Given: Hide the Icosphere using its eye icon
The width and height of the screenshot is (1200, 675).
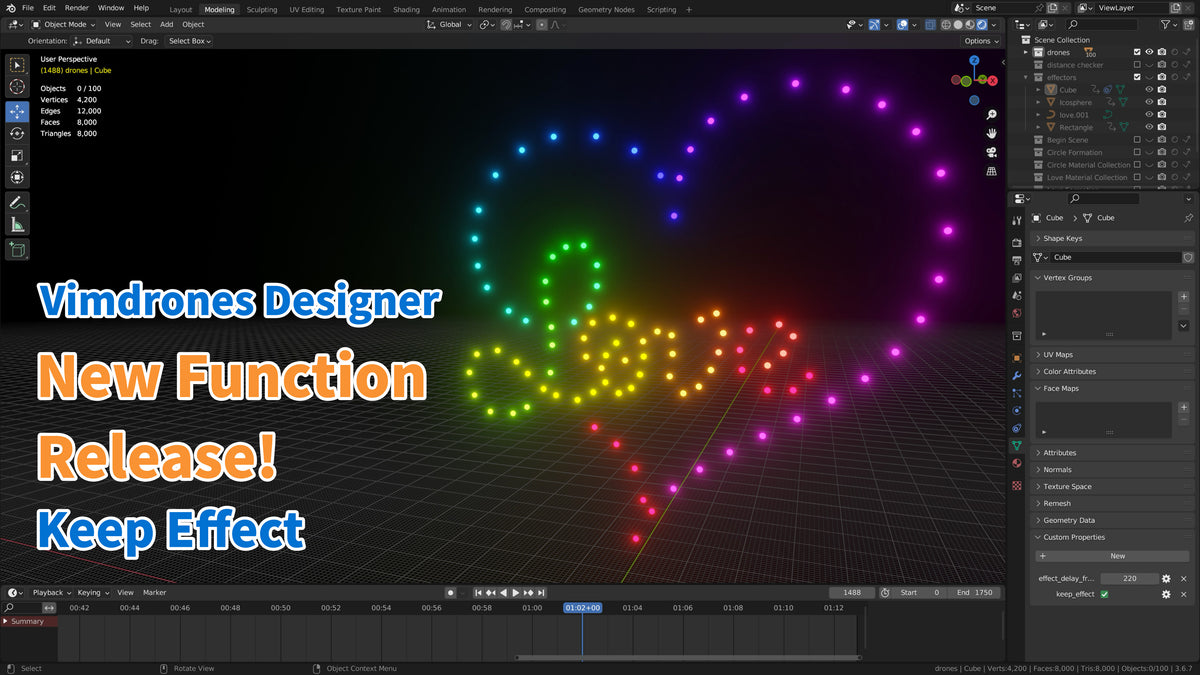Looking at the screenshot, I should click(x=1148, y=102).
